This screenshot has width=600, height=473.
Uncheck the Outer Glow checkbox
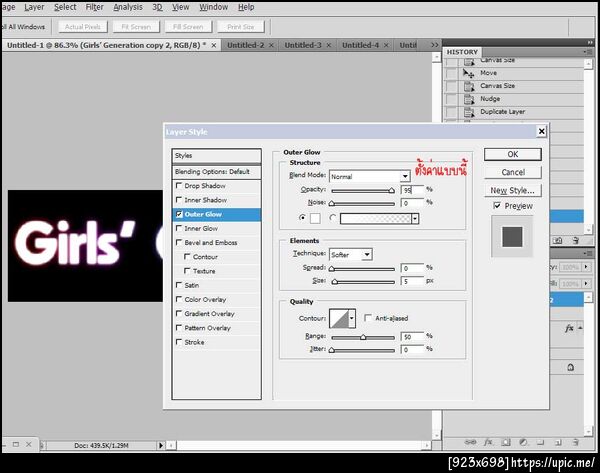pyautogui.click(x=179, y=214)
